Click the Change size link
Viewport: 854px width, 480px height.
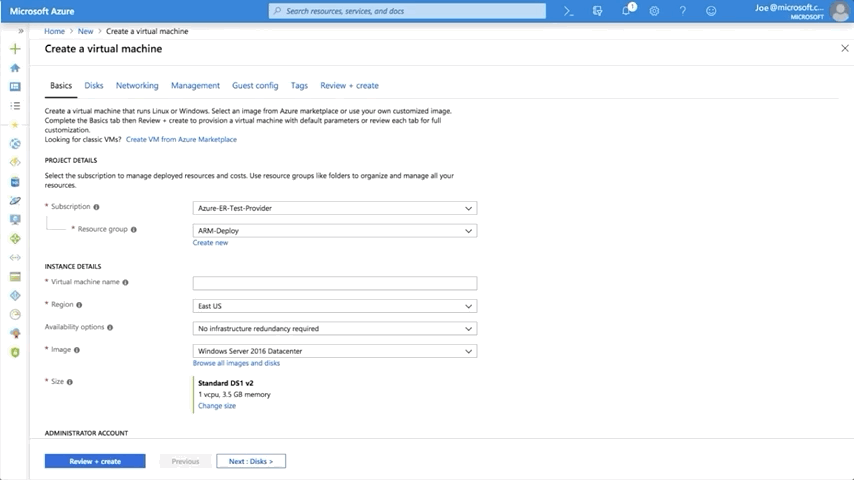217,406
